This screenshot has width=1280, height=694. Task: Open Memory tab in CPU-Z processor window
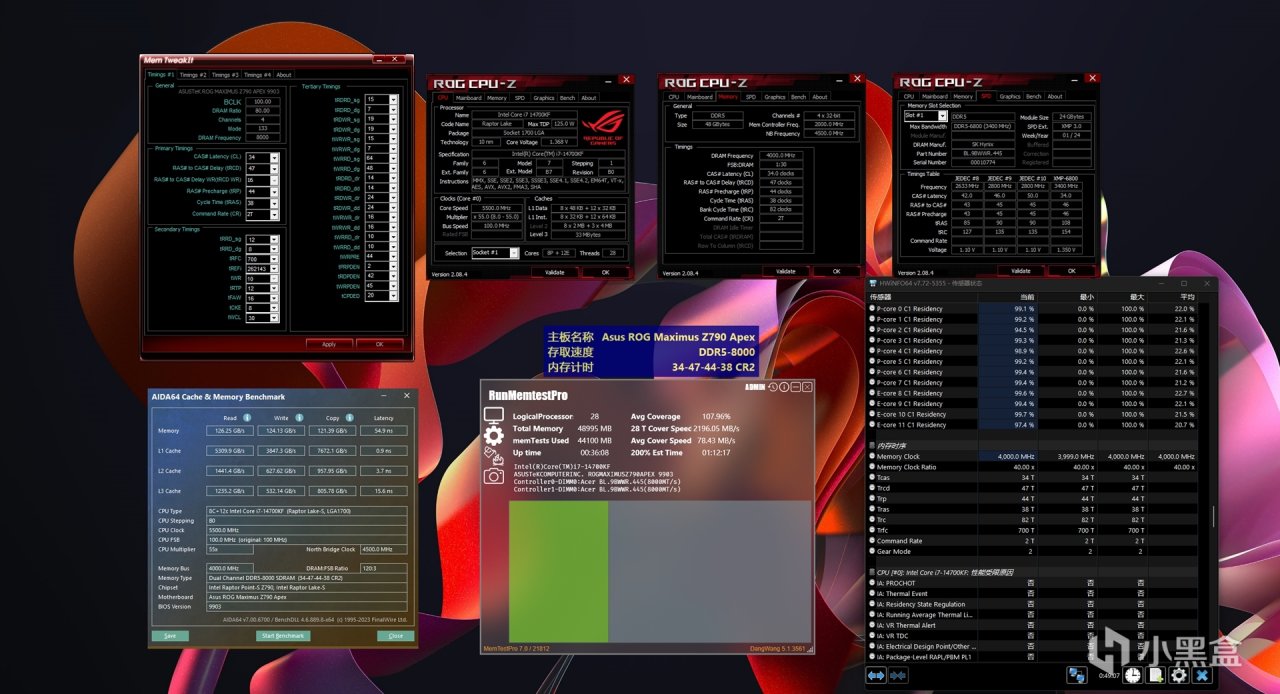click(497, 98)
